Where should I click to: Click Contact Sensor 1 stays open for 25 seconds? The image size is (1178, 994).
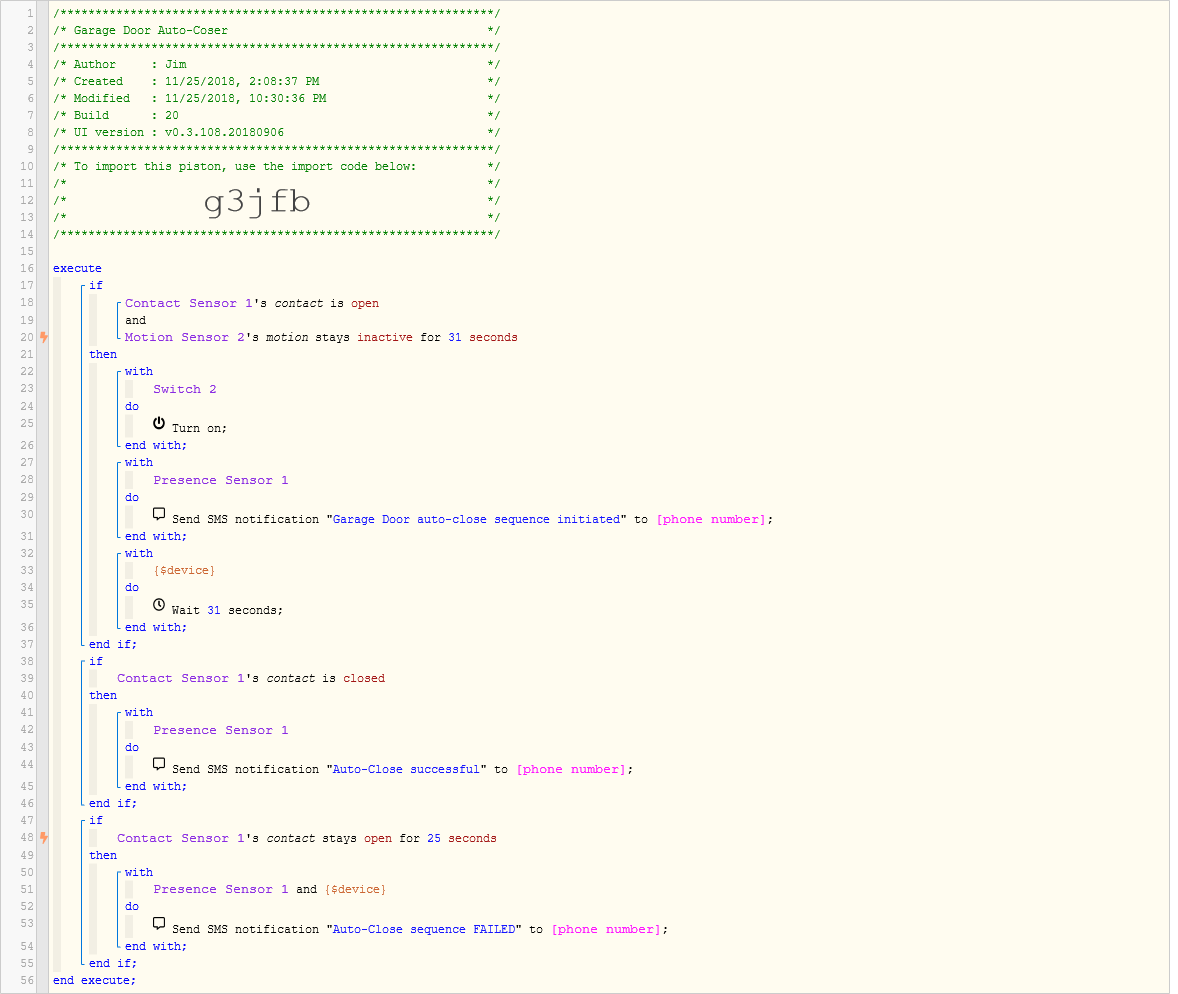307,838
